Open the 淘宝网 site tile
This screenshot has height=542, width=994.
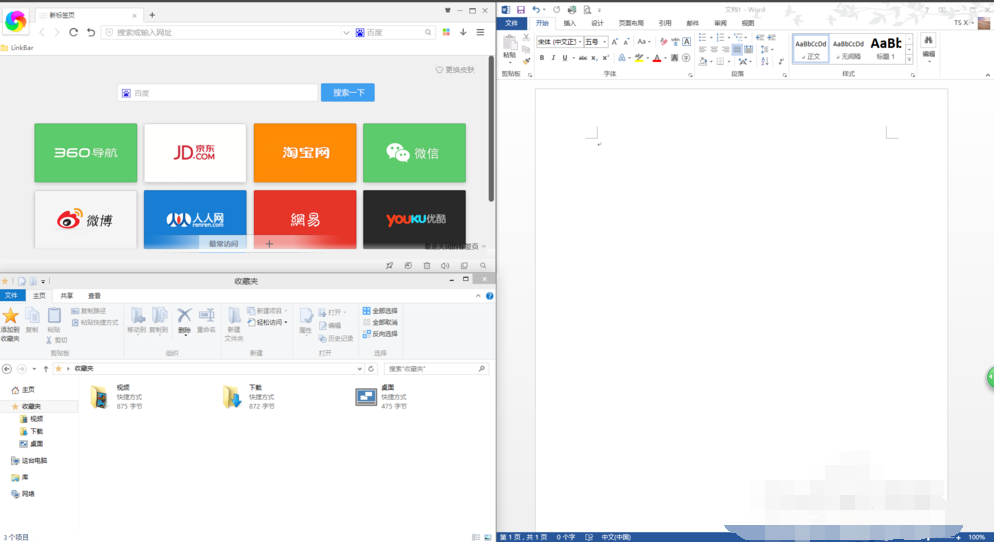tap(305, 153)
